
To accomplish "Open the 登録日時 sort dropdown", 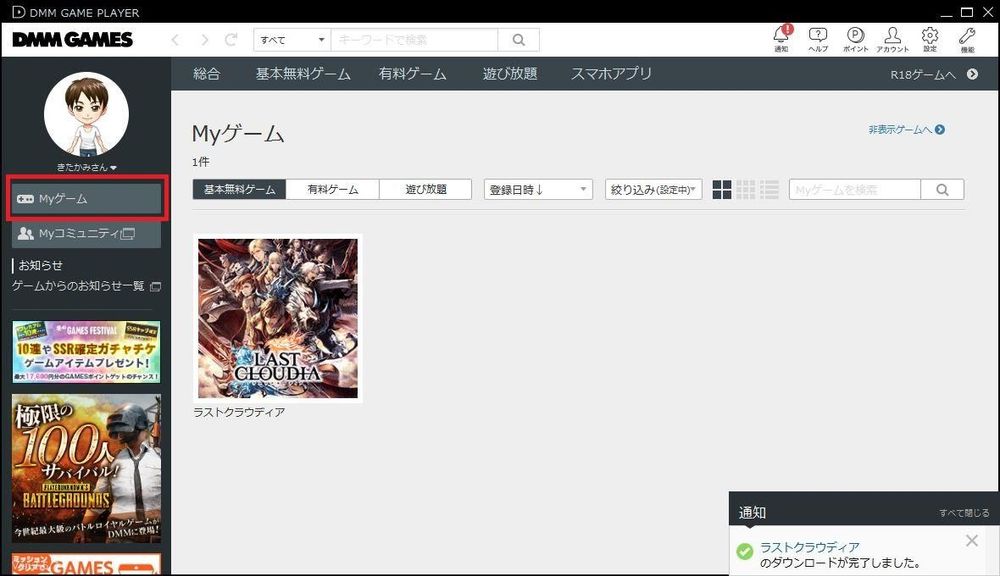I will pos(538,189).
